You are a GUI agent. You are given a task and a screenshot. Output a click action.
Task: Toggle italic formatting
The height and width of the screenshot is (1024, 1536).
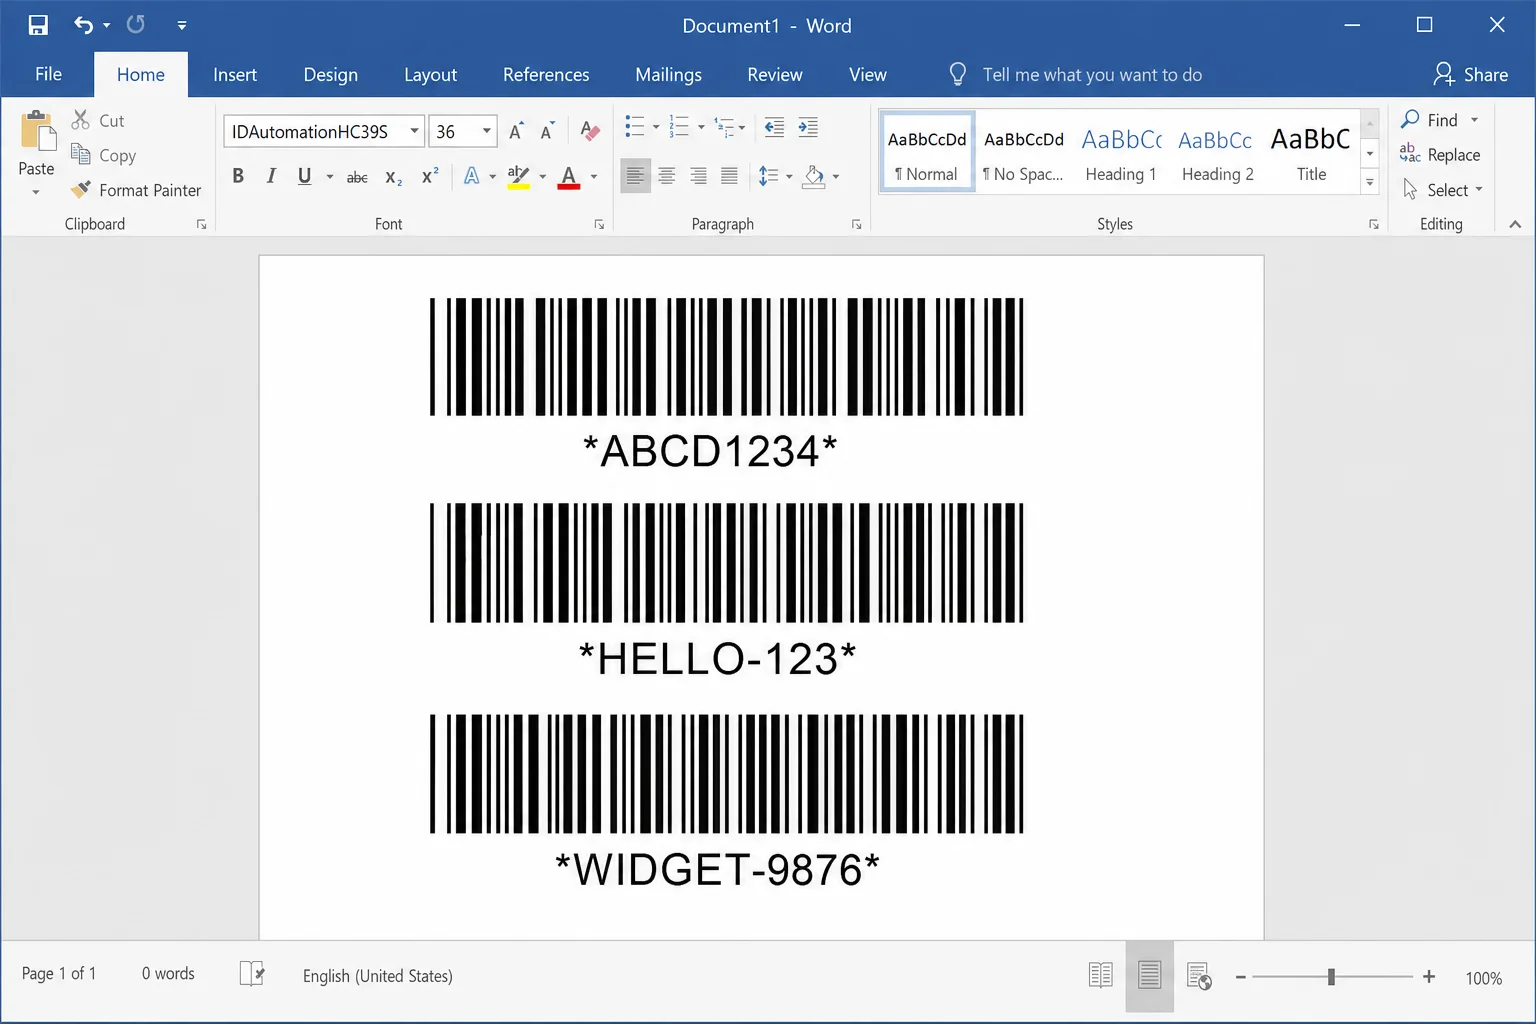tap(271, 177)
